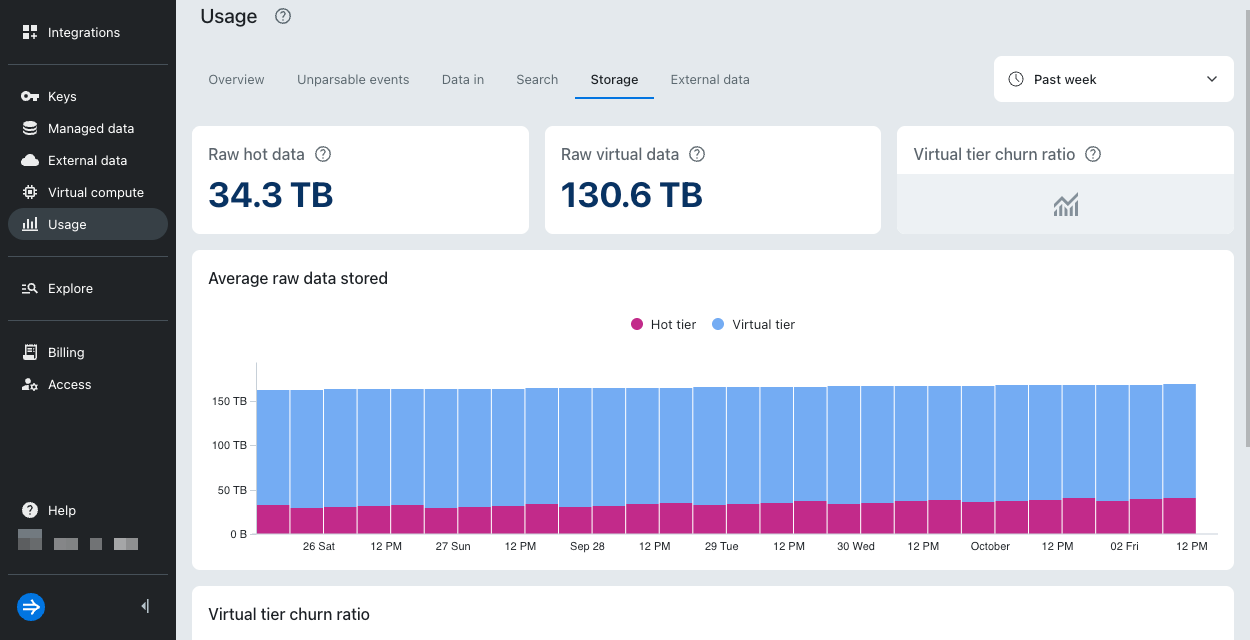Click the chevron arrow of the Past week selector
Screen dimensions: 1250x640
[1212, 79]
